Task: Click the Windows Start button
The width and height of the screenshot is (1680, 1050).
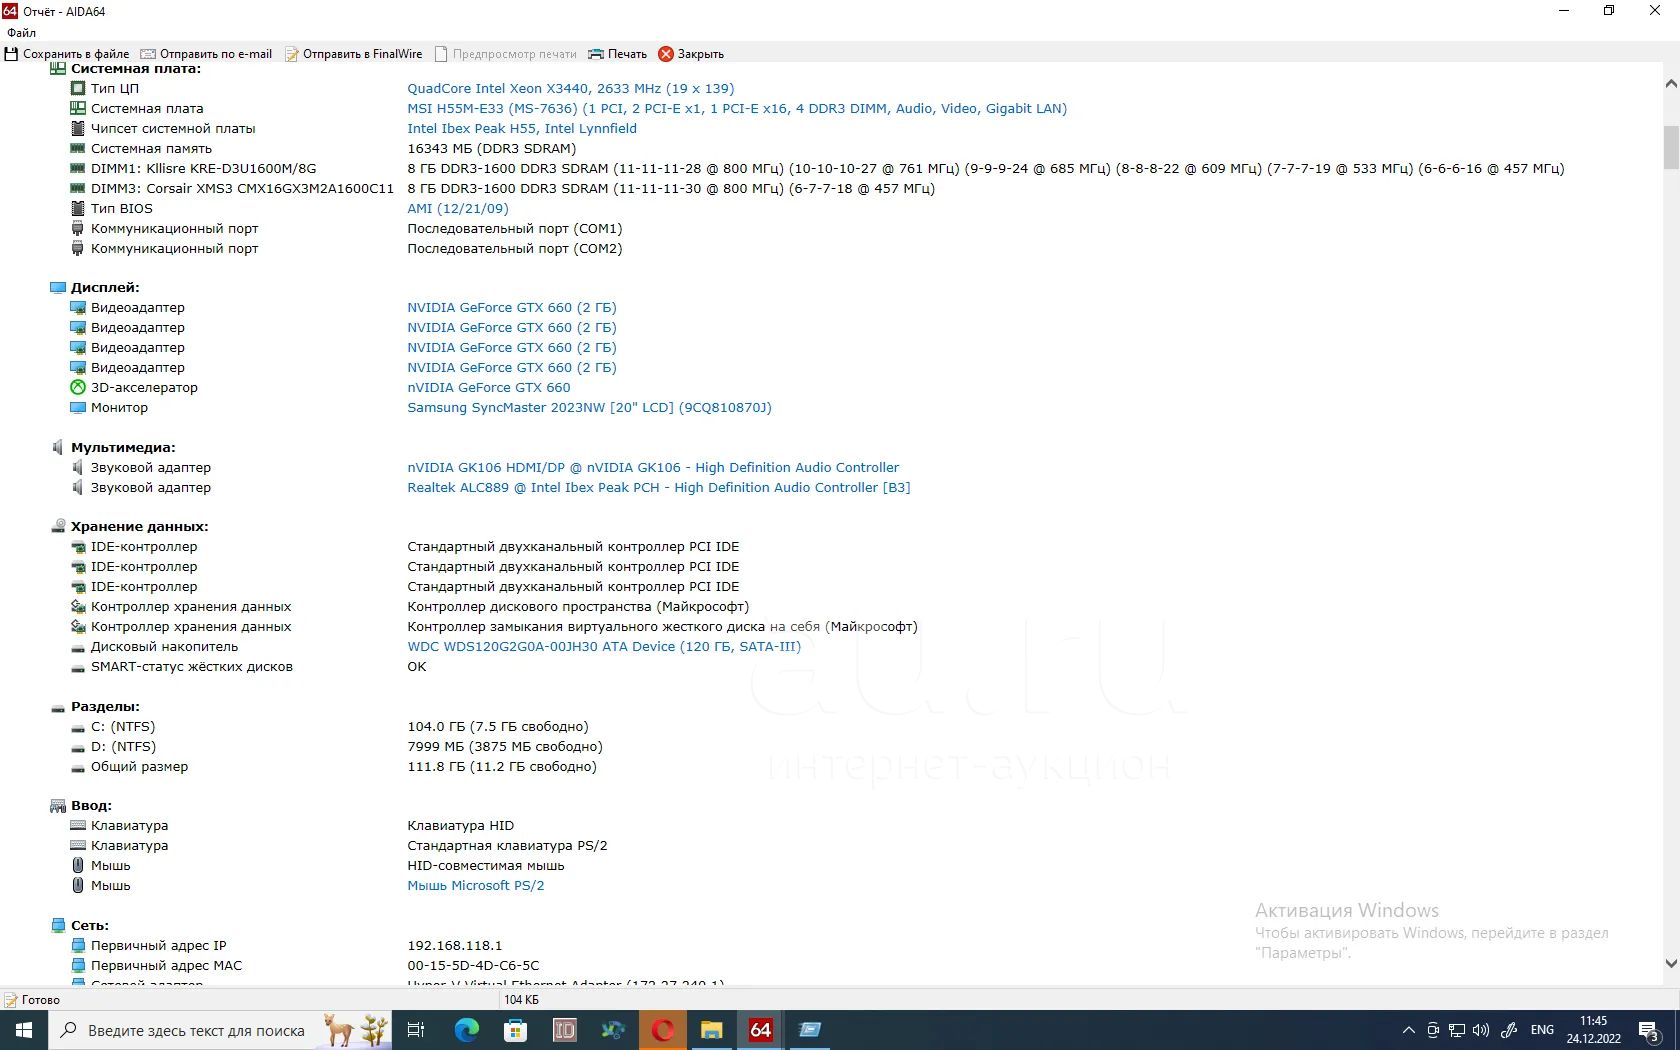Action: pyautogui.click(x=24, y=1030)
